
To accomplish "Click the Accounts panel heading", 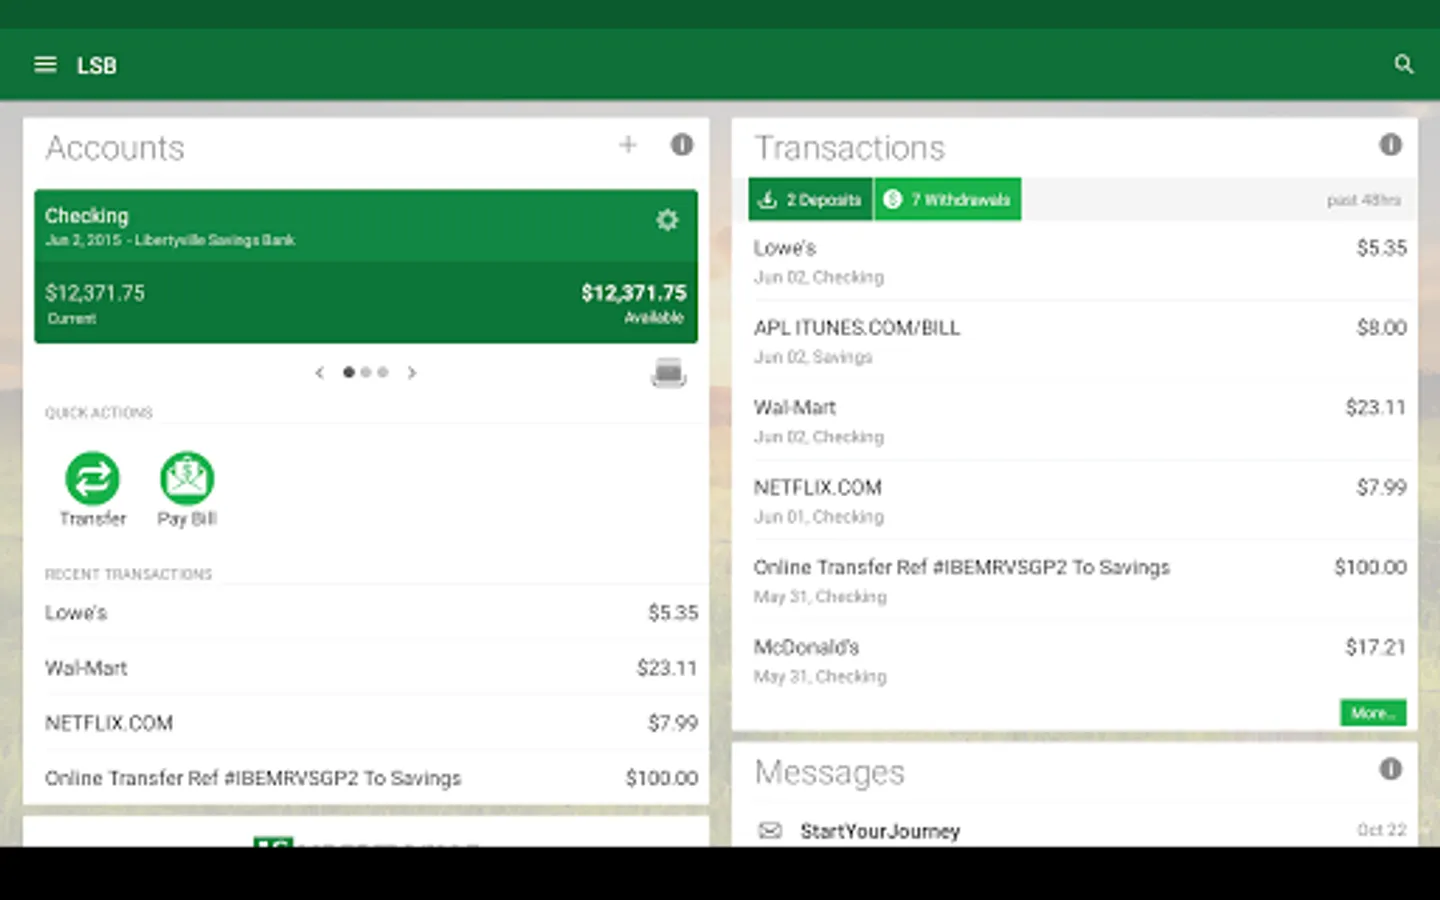I will [x=115, y=148].
